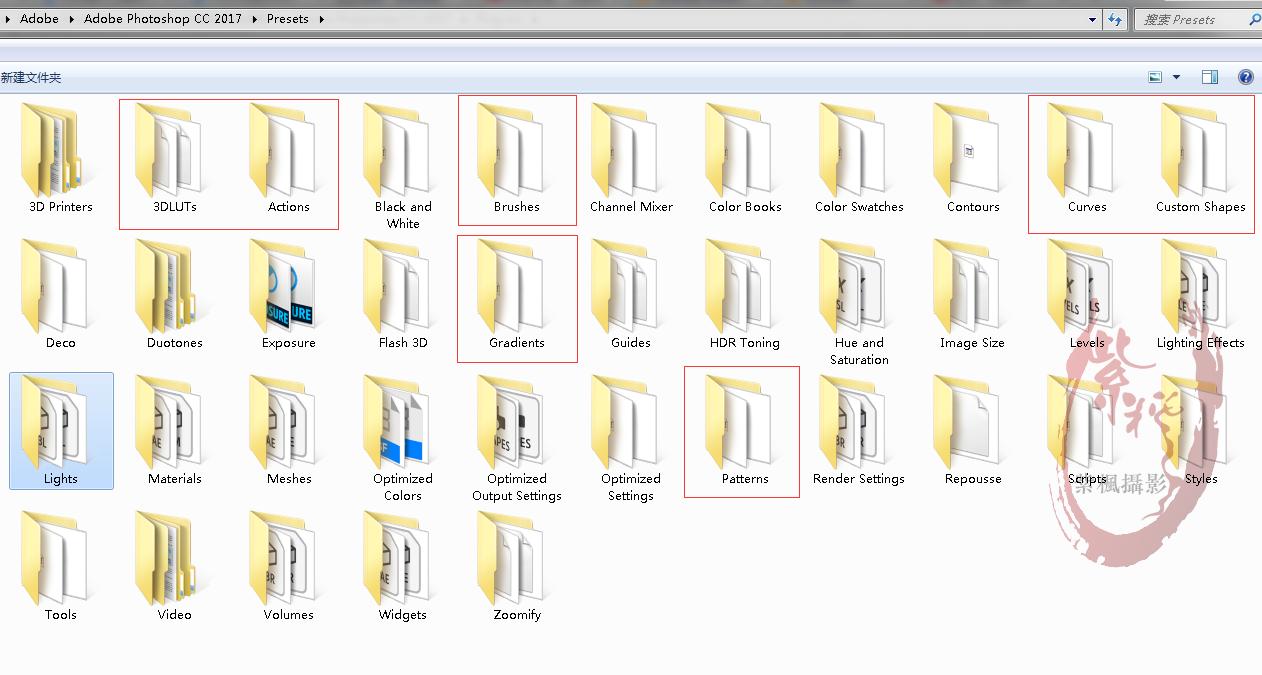Screen dimensions: 1262x675
Task: Change the view with the view icon
Action: 1156,77
